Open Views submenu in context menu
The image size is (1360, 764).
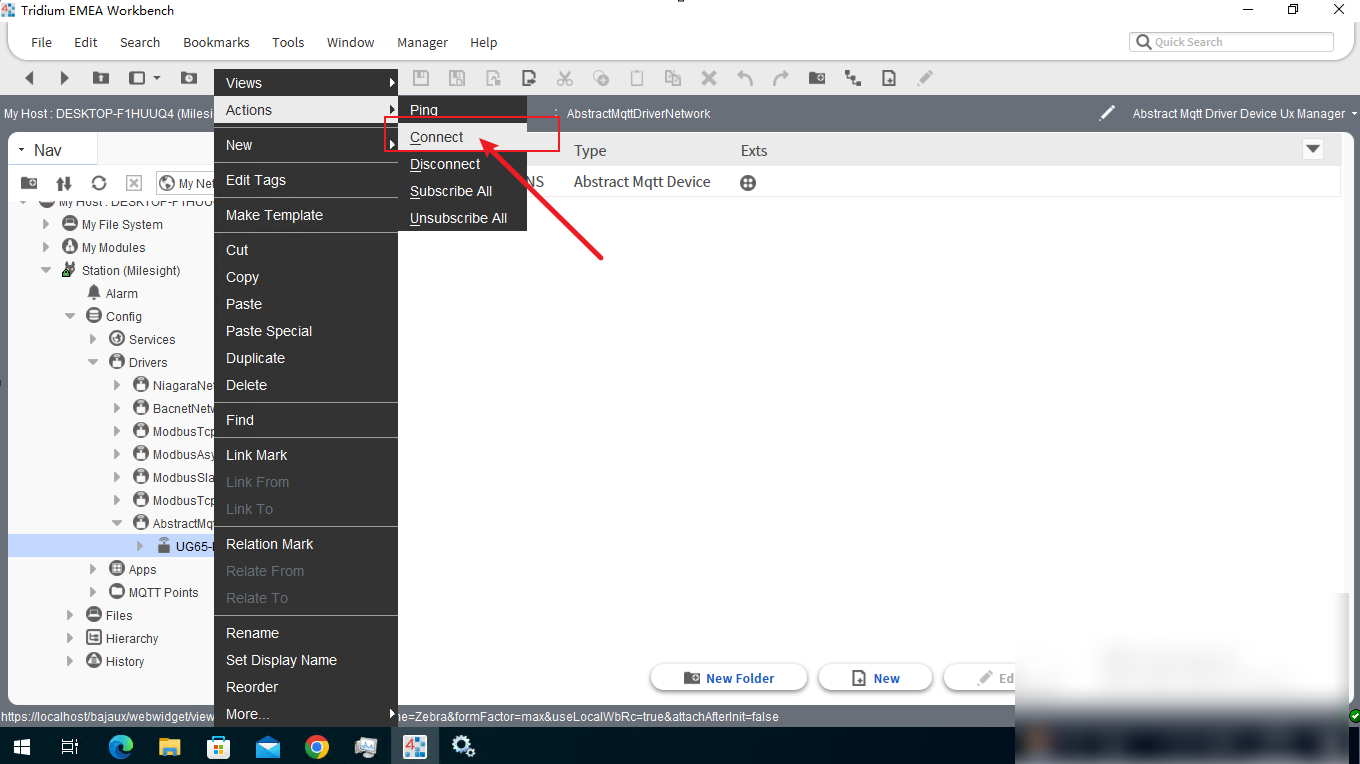306,83
